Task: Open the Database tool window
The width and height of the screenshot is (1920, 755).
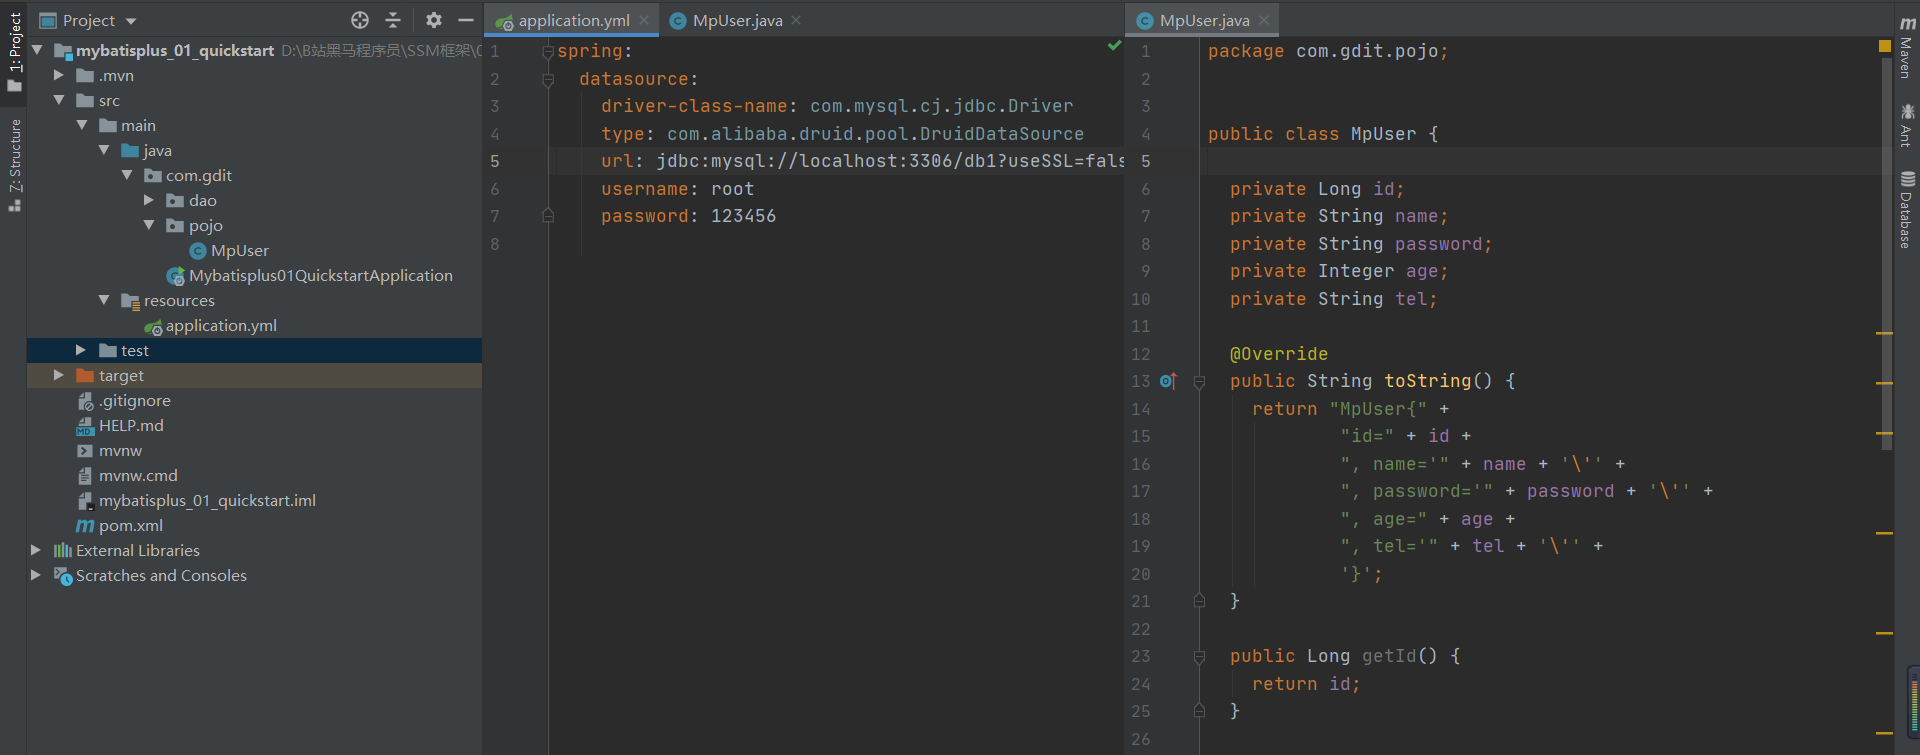Action: pyautogui.click(x=1907, y=209)
